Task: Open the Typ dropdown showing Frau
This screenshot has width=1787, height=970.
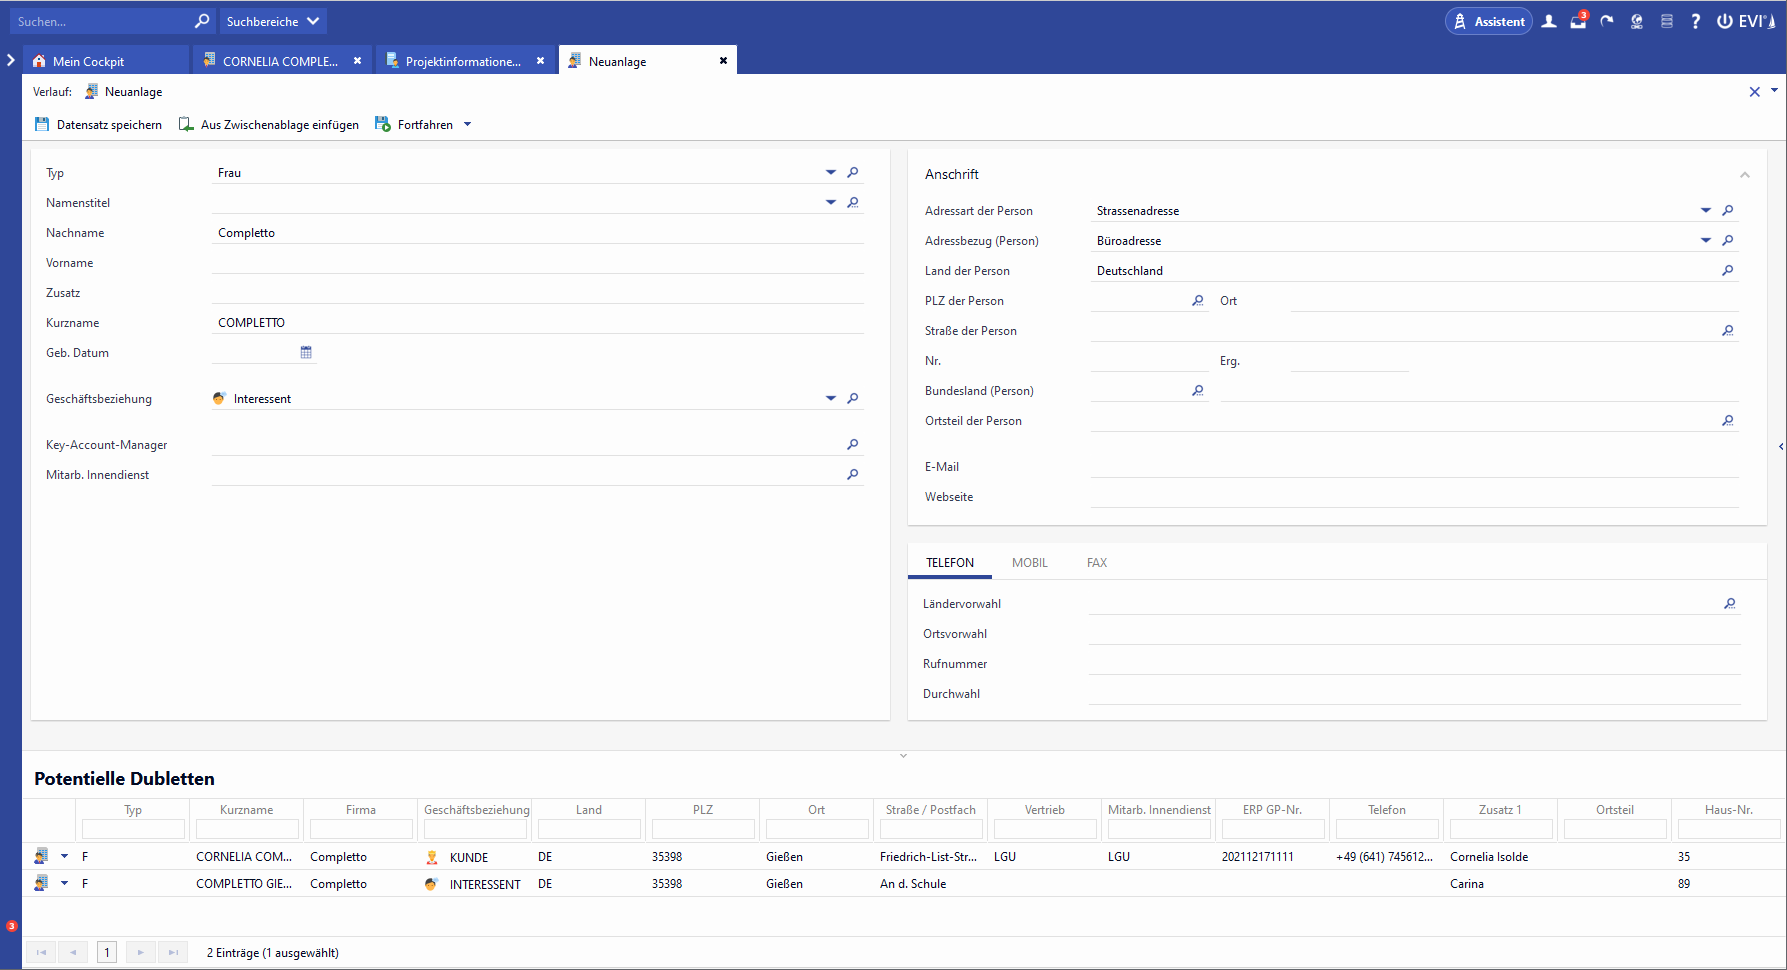Action: (830, 173)
